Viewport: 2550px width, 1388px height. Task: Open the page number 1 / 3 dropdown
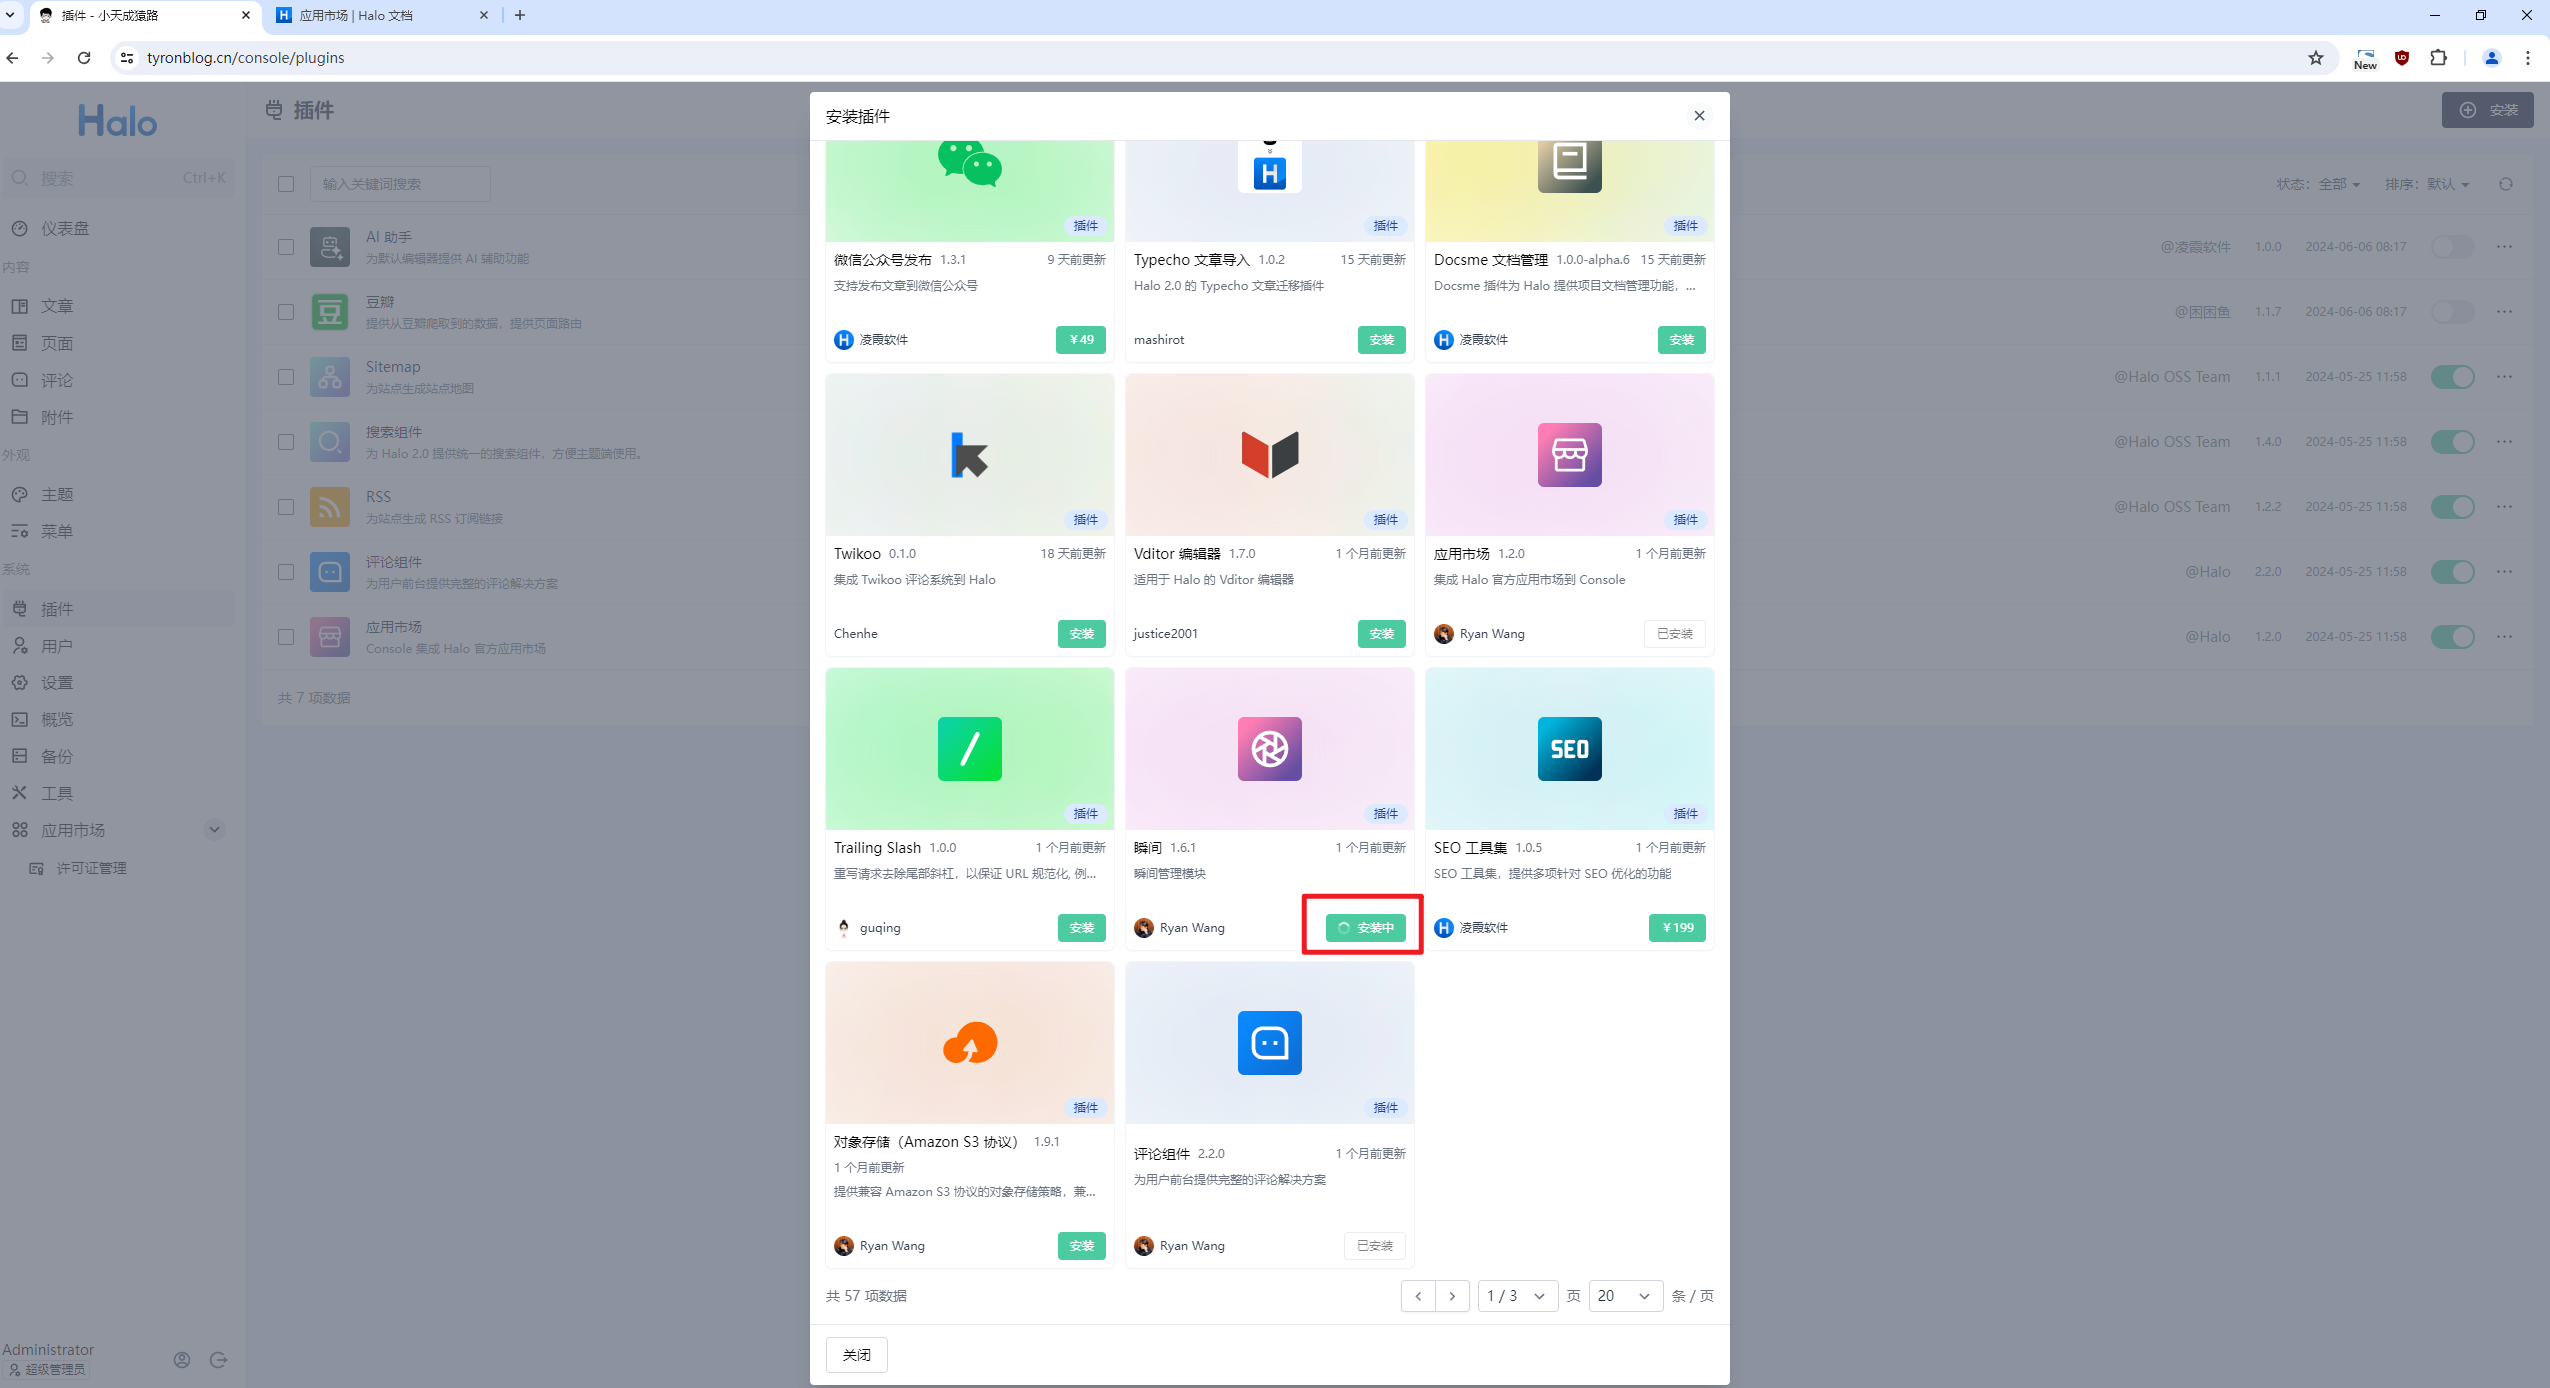click(x=1516, y=1296)
